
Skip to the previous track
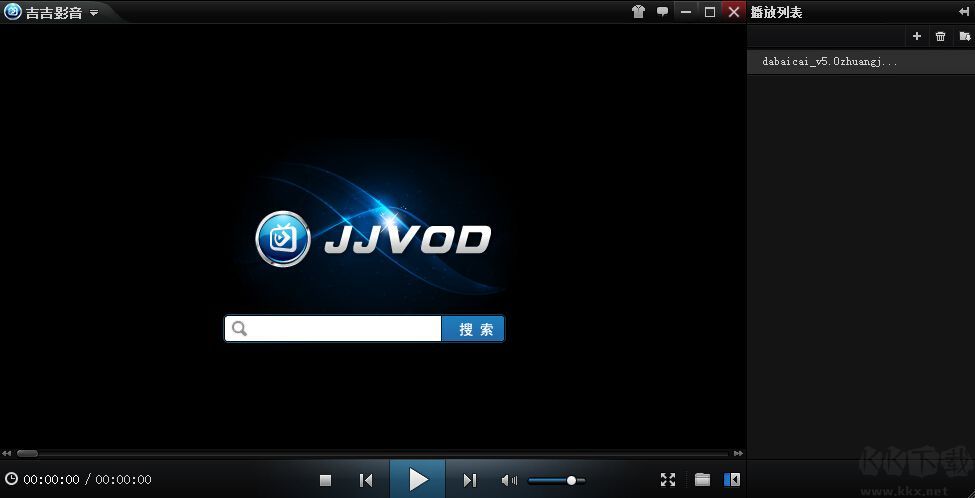click(x=366, y=480)
